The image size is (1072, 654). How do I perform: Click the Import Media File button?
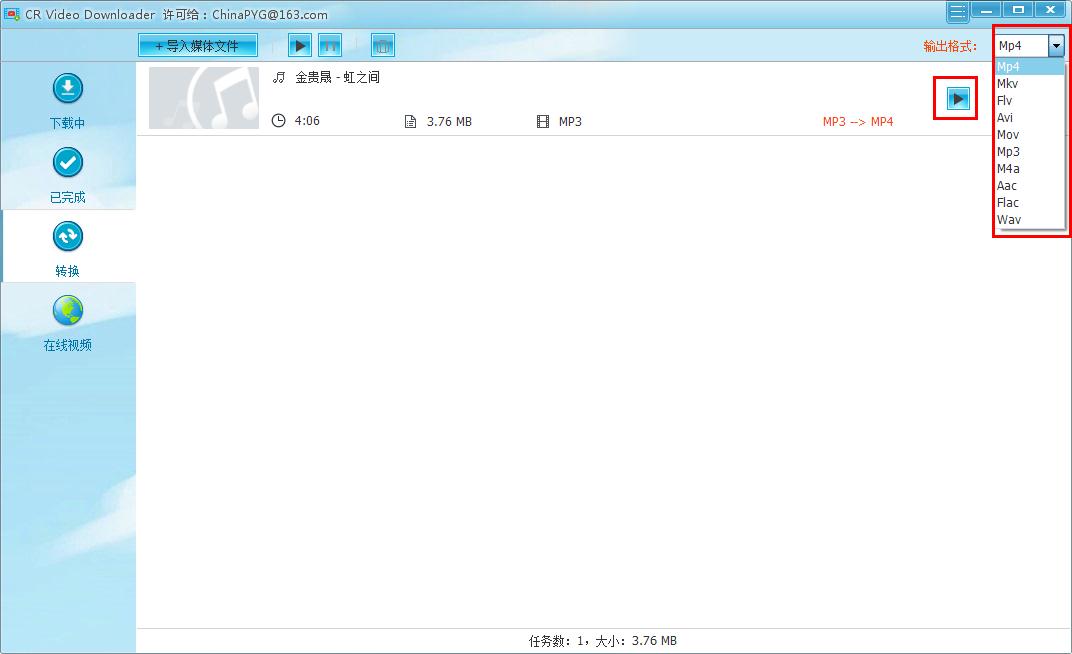tap(197, 45)
